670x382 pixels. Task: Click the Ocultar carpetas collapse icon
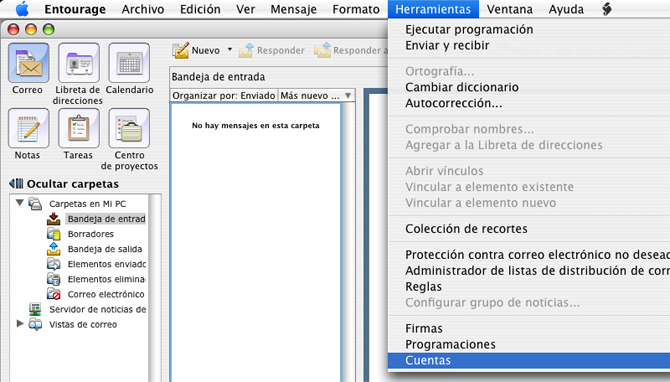(16, 184)
